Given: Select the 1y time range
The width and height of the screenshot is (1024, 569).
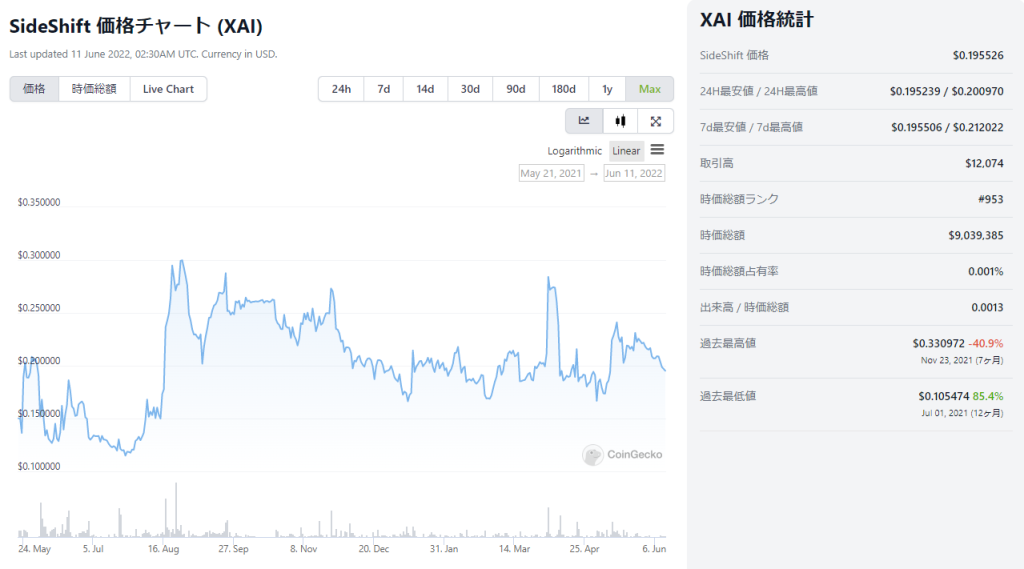Looking at the screenshot, I should tap(607, 89).
